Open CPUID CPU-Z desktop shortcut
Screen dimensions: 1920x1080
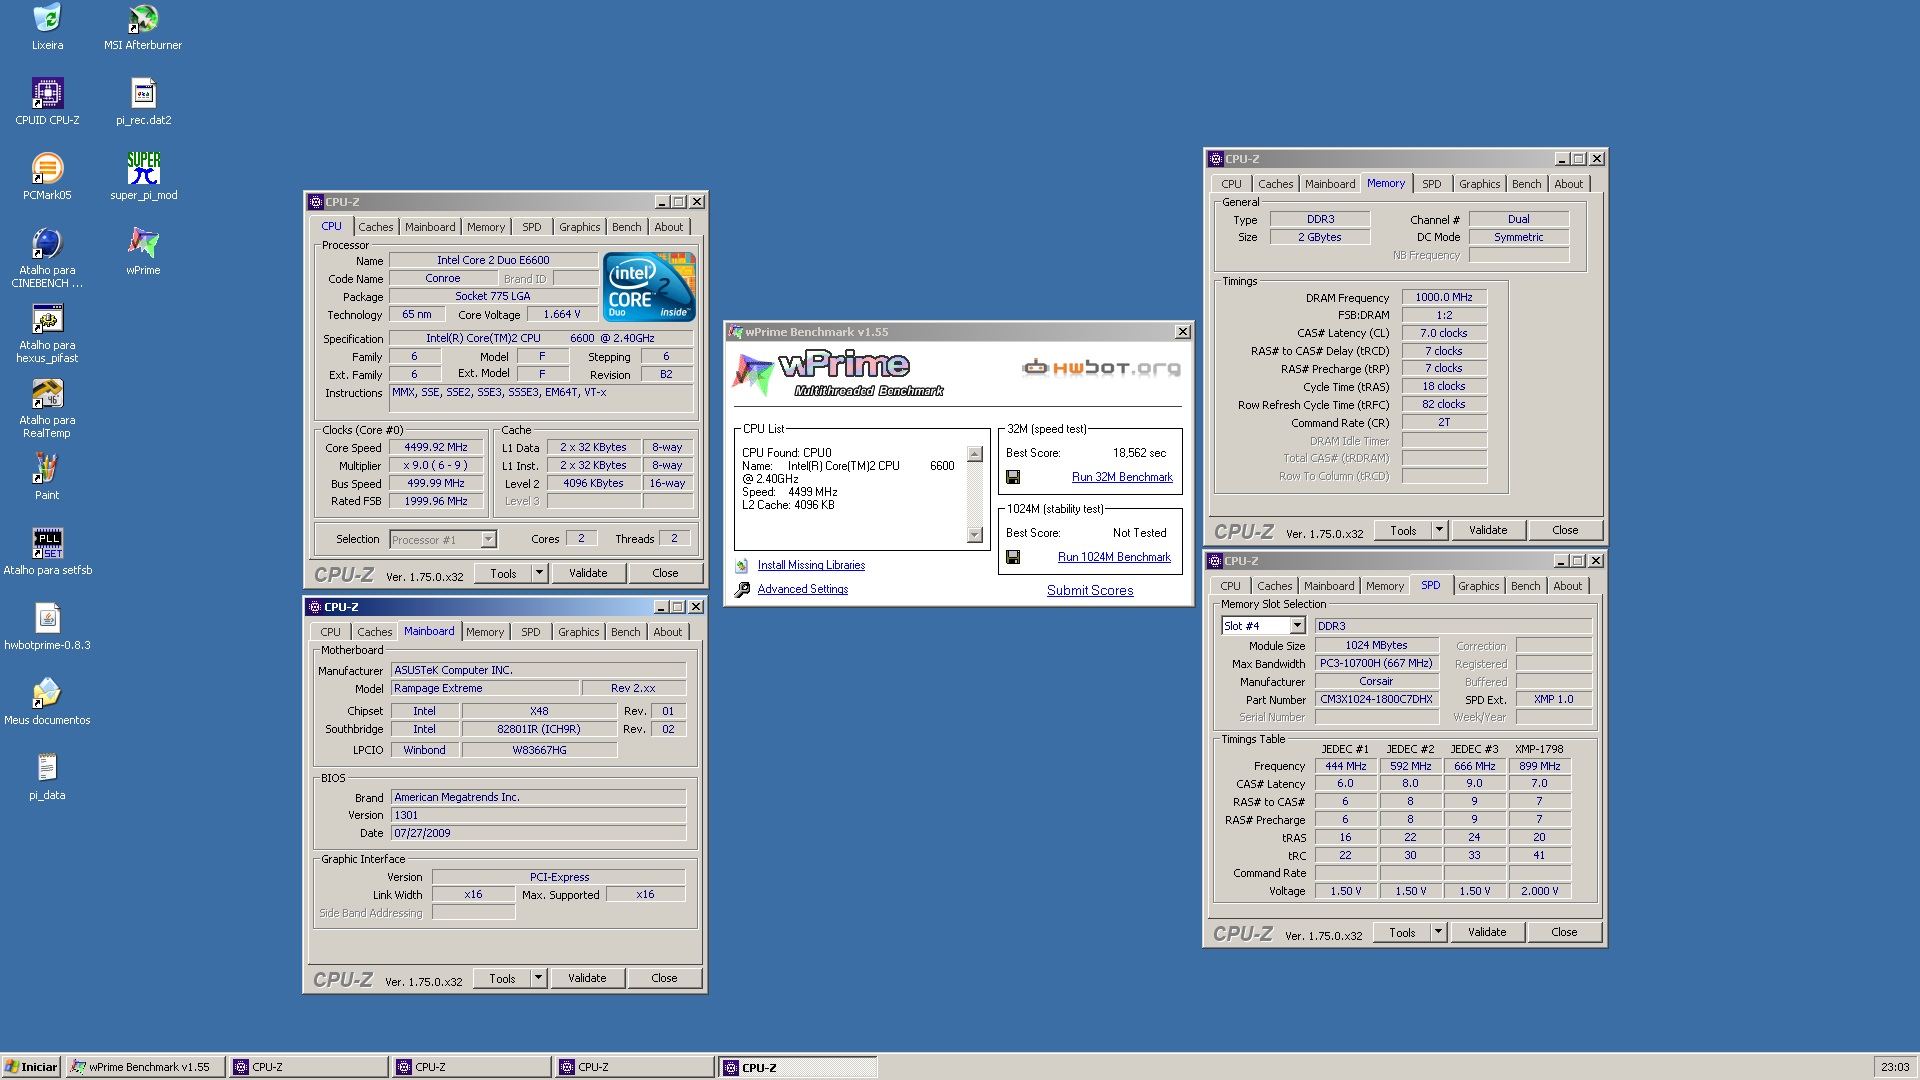[x=47, y=94]
